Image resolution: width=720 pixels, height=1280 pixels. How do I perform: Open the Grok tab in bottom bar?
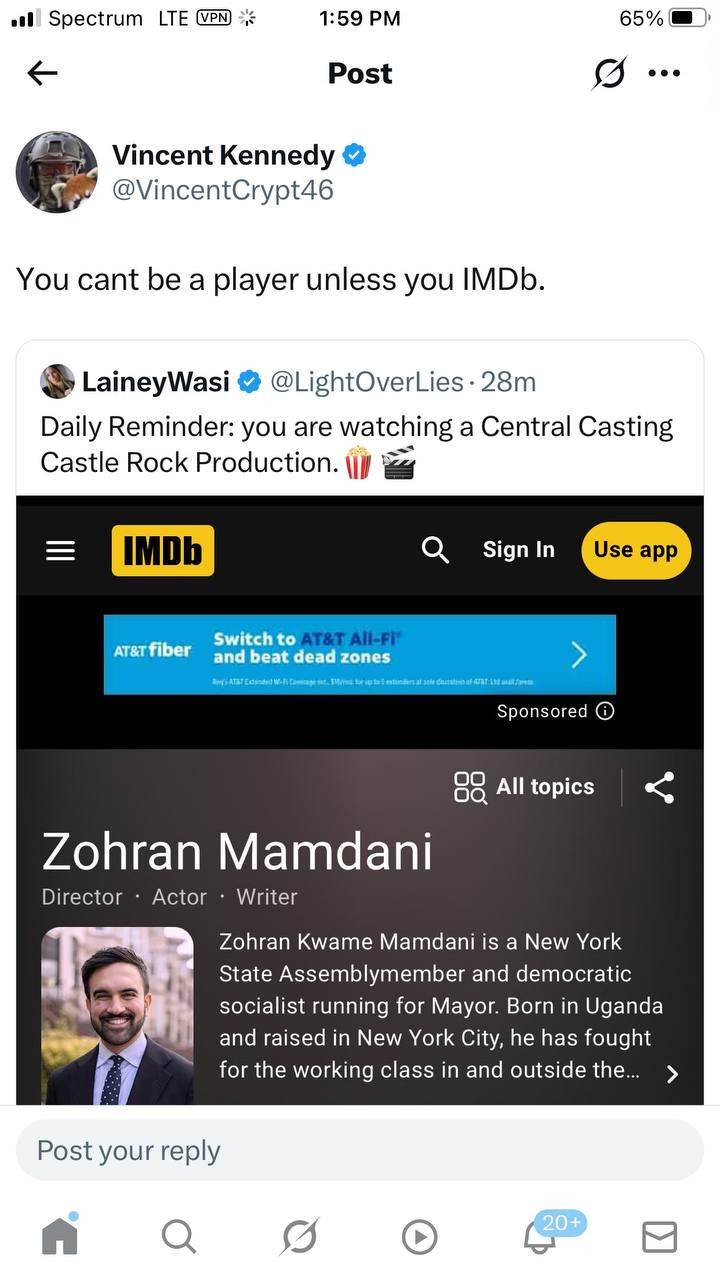pos(299,1237)
